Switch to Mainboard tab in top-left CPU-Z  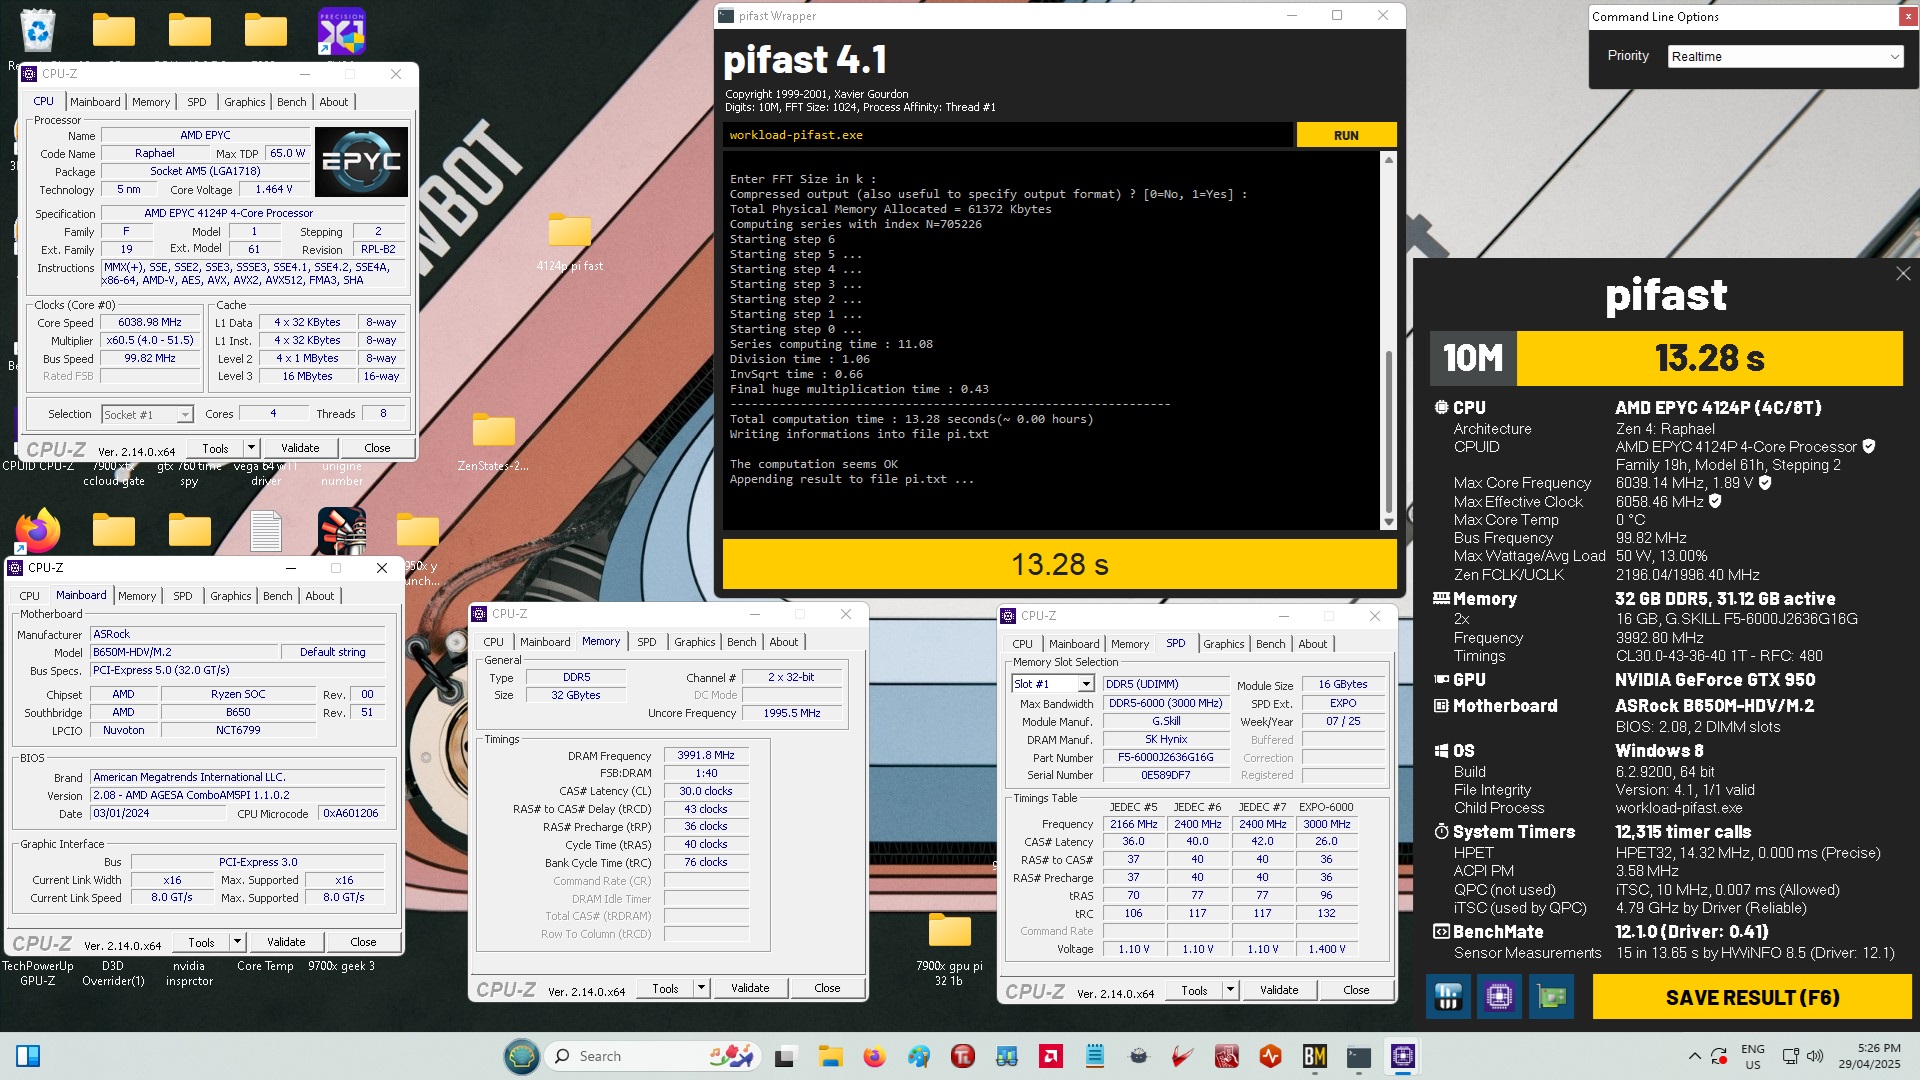[x=95, y=102]
